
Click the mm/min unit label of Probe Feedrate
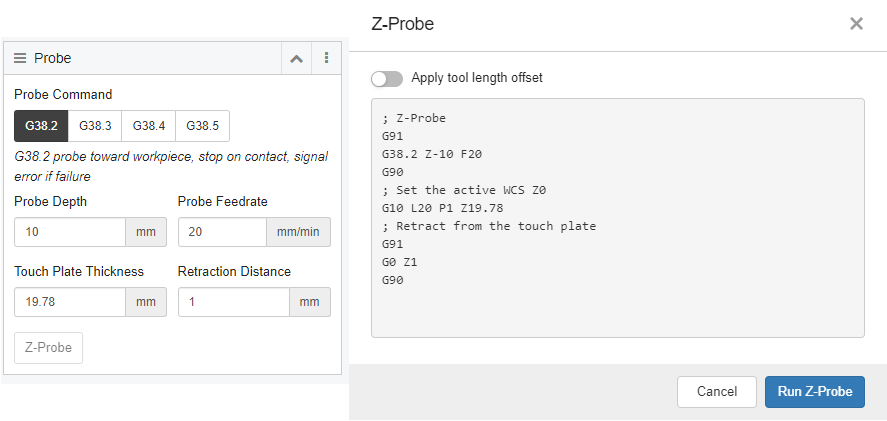tap(298, 232)
